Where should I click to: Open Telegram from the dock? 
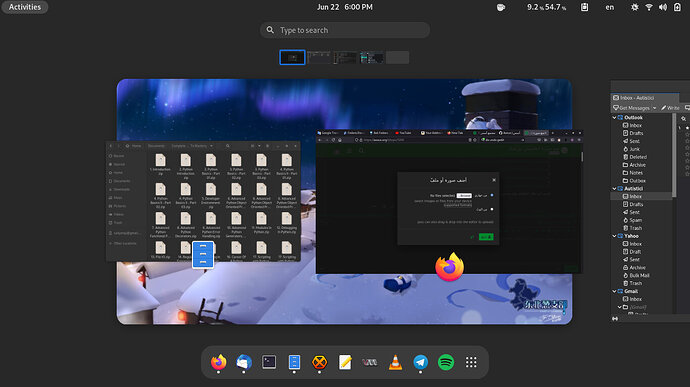(x=421, y=362)
